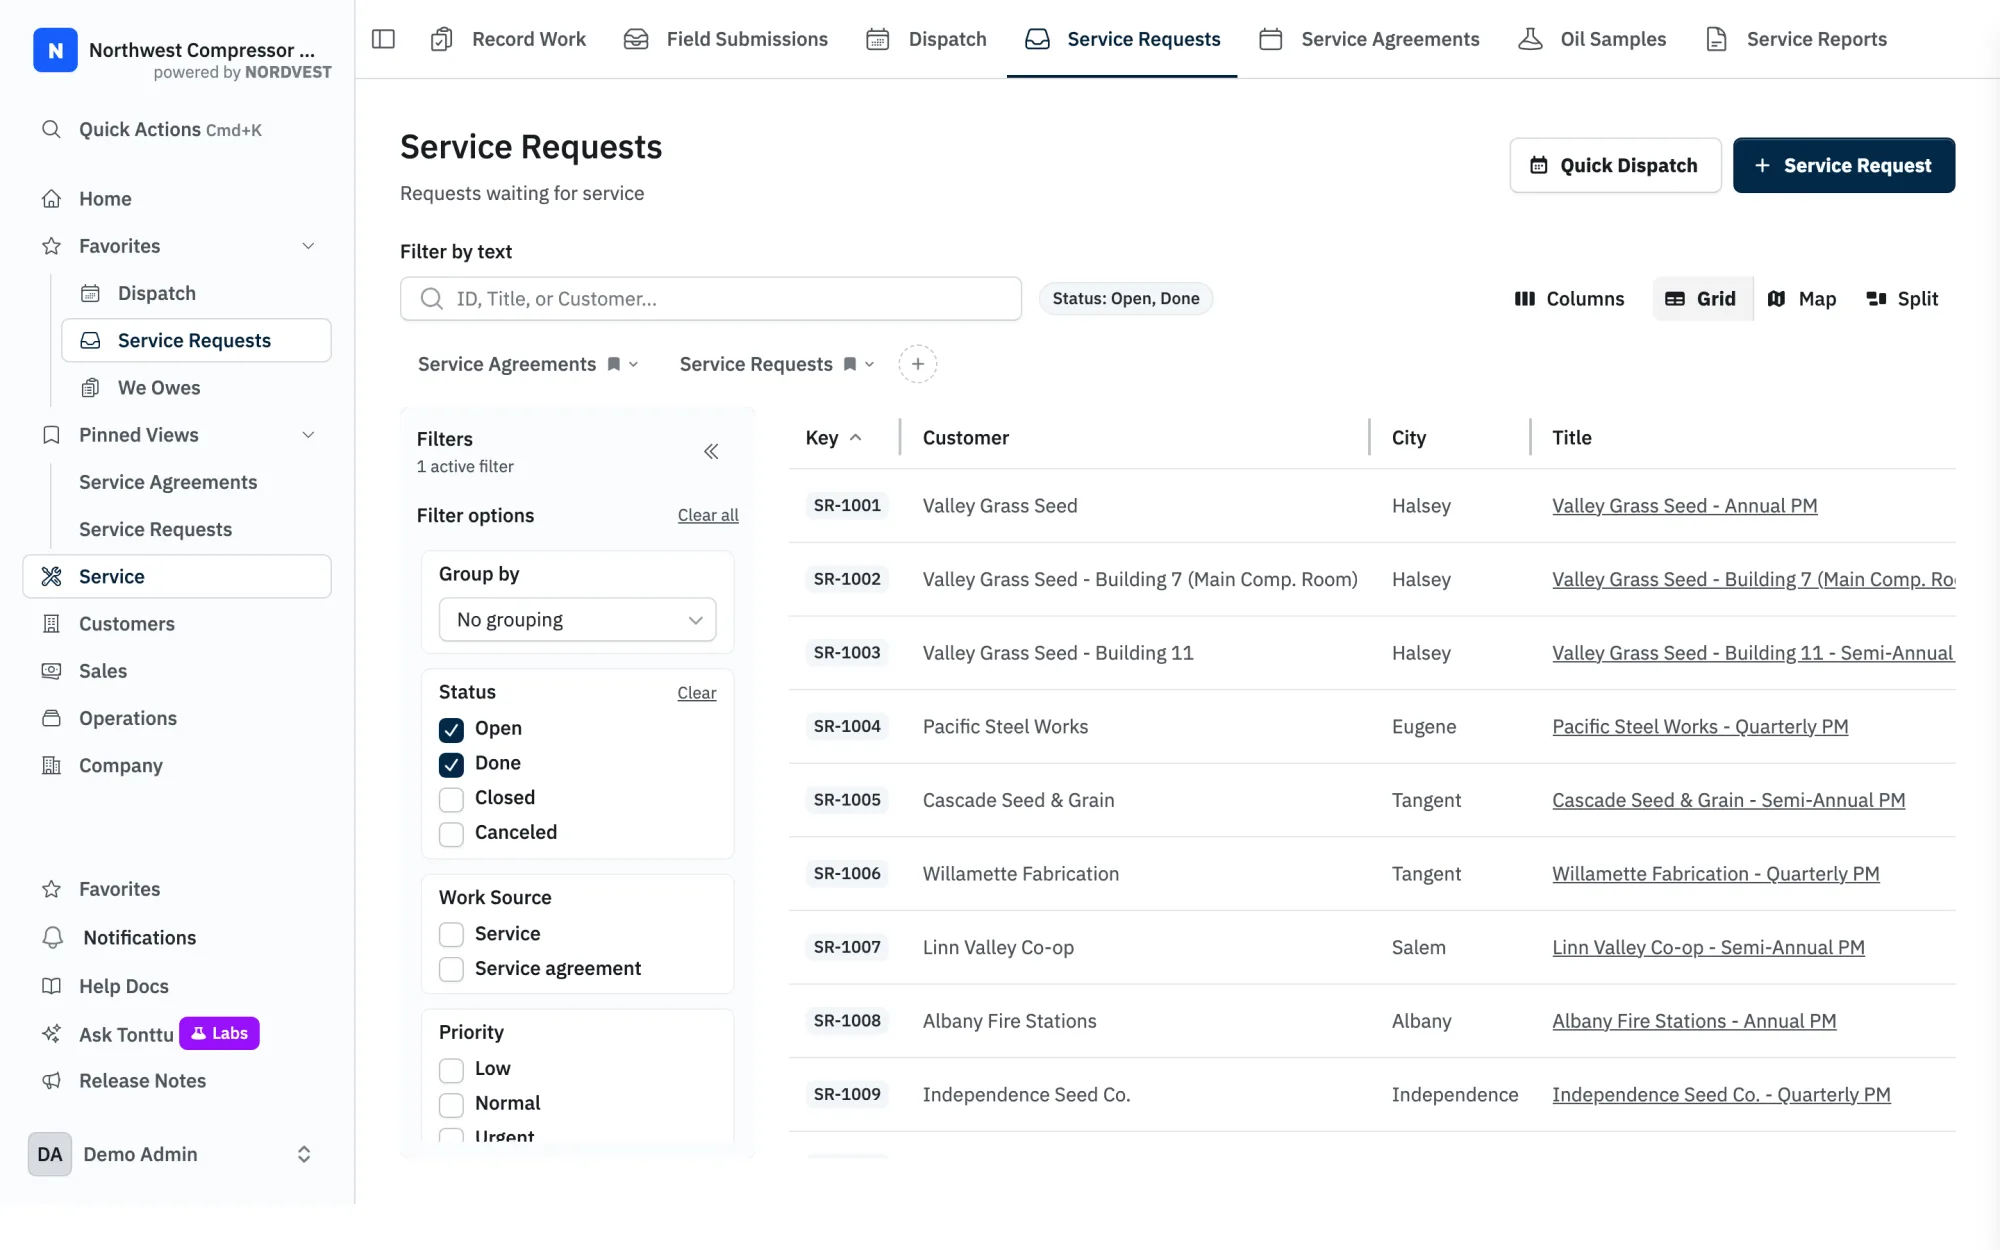Open Service Requests saved view menu
2000x1250 pixels.
point(869,364)
